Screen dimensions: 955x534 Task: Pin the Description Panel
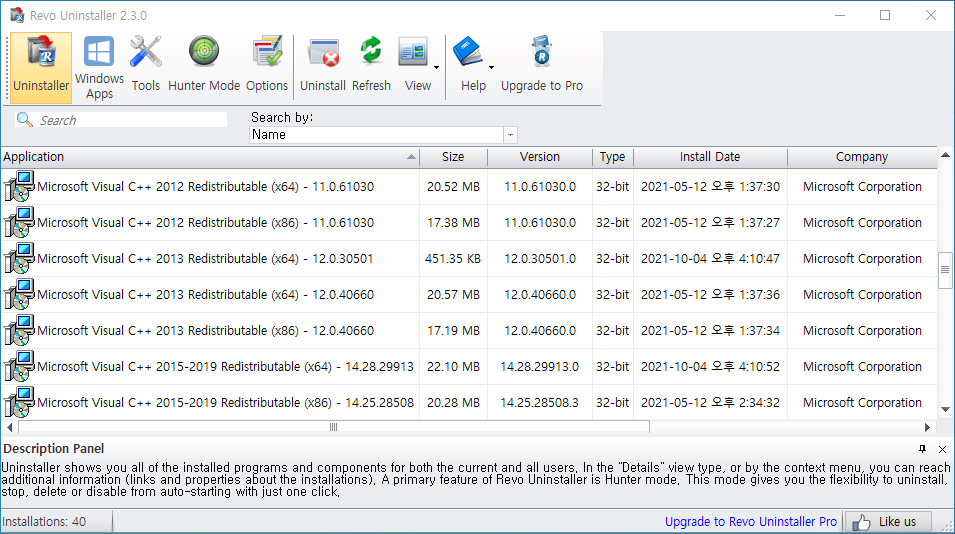(922, 449)
